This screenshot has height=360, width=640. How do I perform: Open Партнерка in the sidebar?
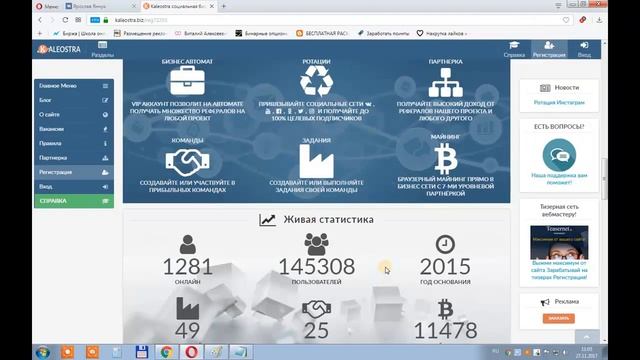(74, 158)
